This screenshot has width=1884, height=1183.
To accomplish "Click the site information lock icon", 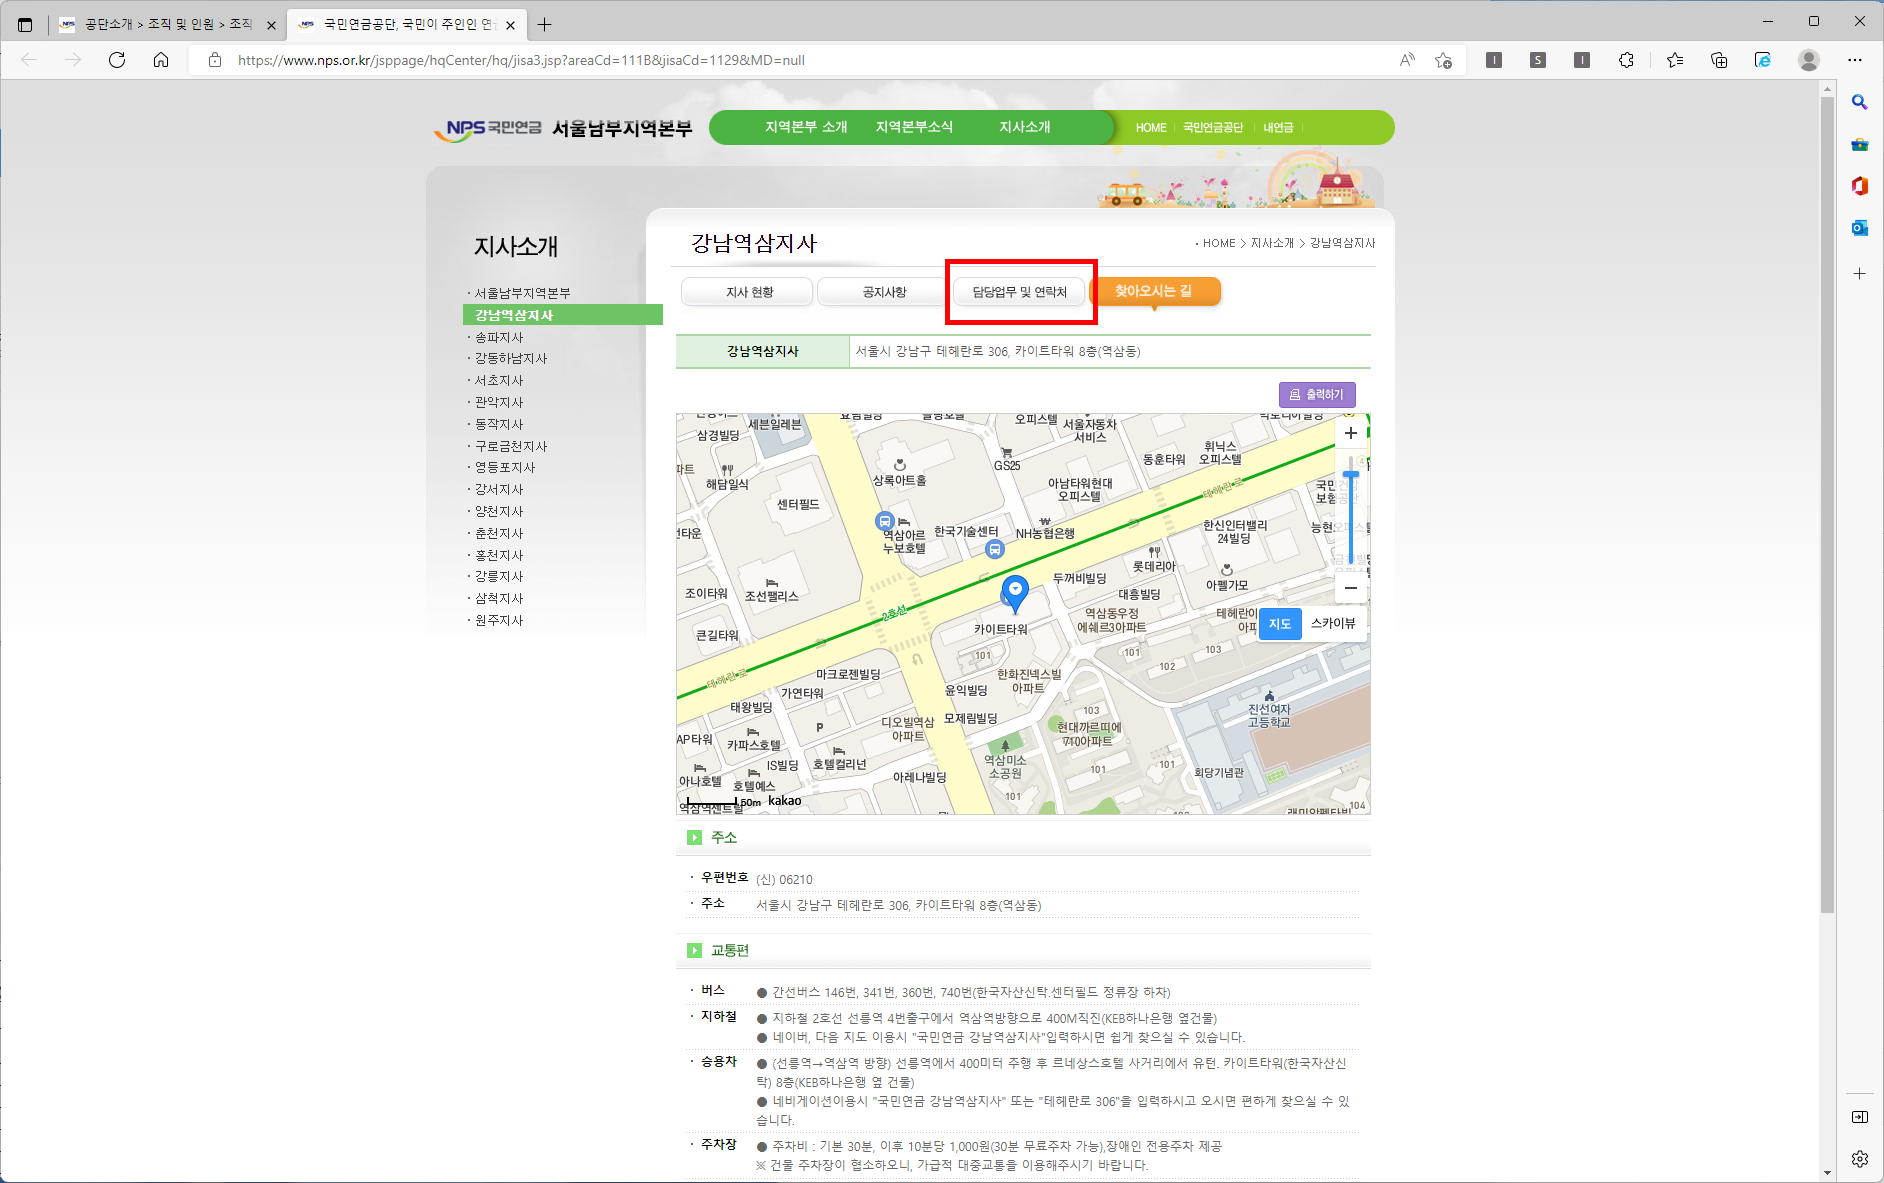I will tap(214, 60).
